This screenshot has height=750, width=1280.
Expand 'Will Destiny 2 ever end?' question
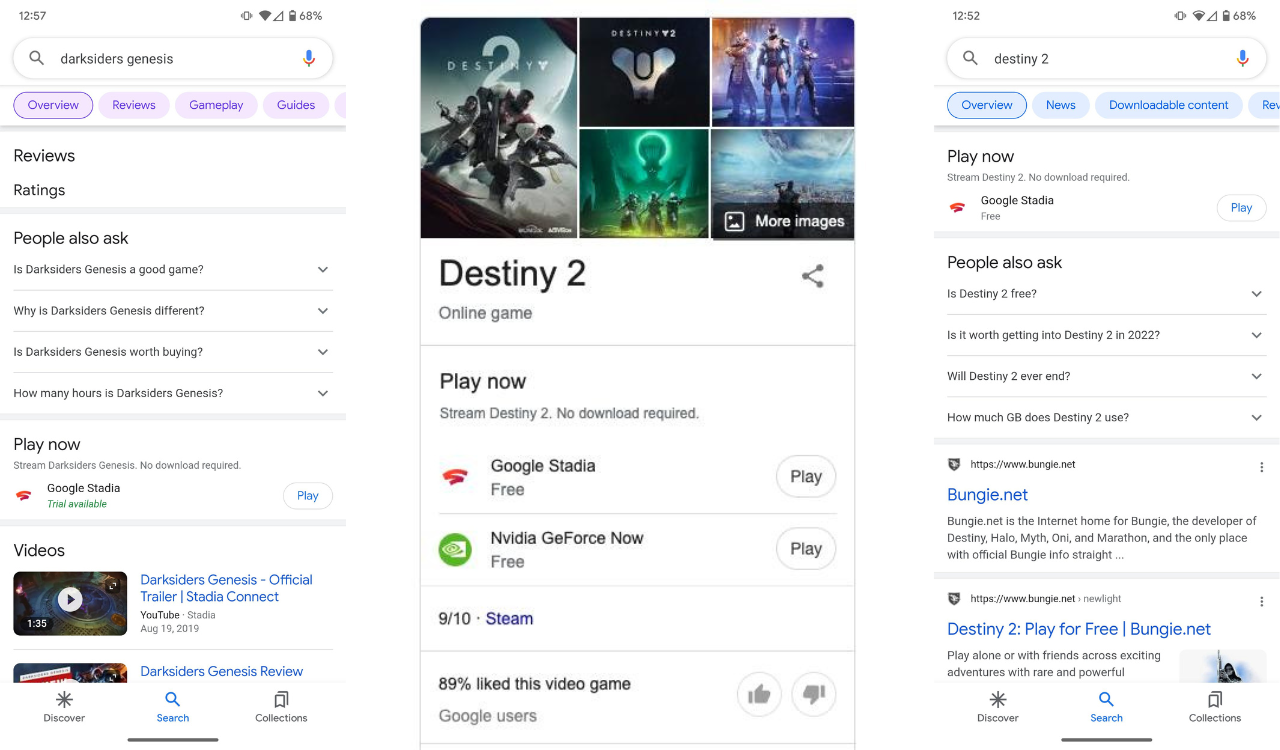pyautogui.click(x=1107, y=376)
